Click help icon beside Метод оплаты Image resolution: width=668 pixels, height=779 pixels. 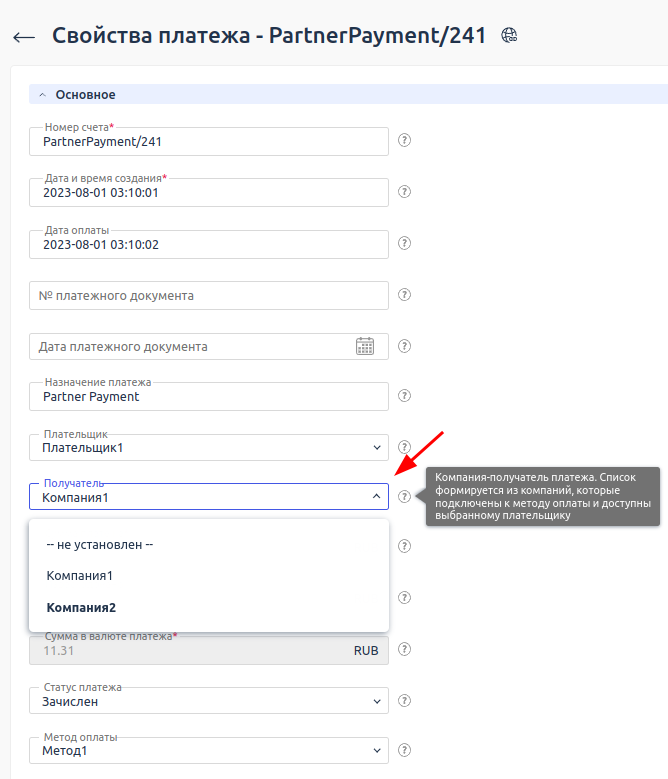(x=405, y=749)
